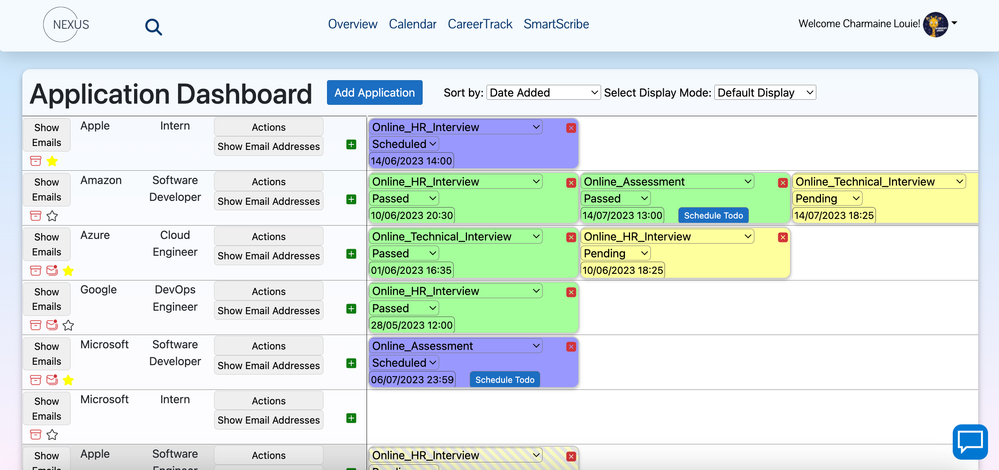Archive the Google DevOps Engineer application
This screenshot has width=999, height=470.
tap(36, 325)
